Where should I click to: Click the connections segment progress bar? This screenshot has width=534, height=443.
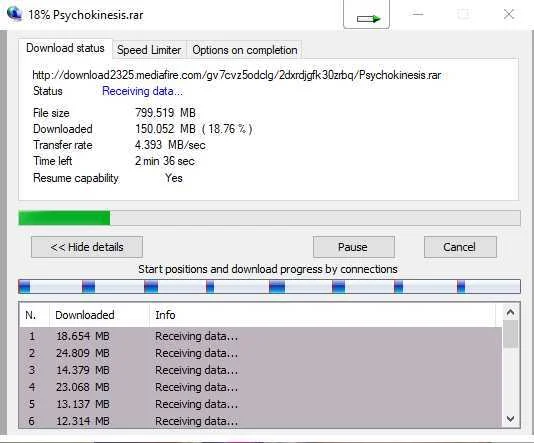(x=269, y=286)
